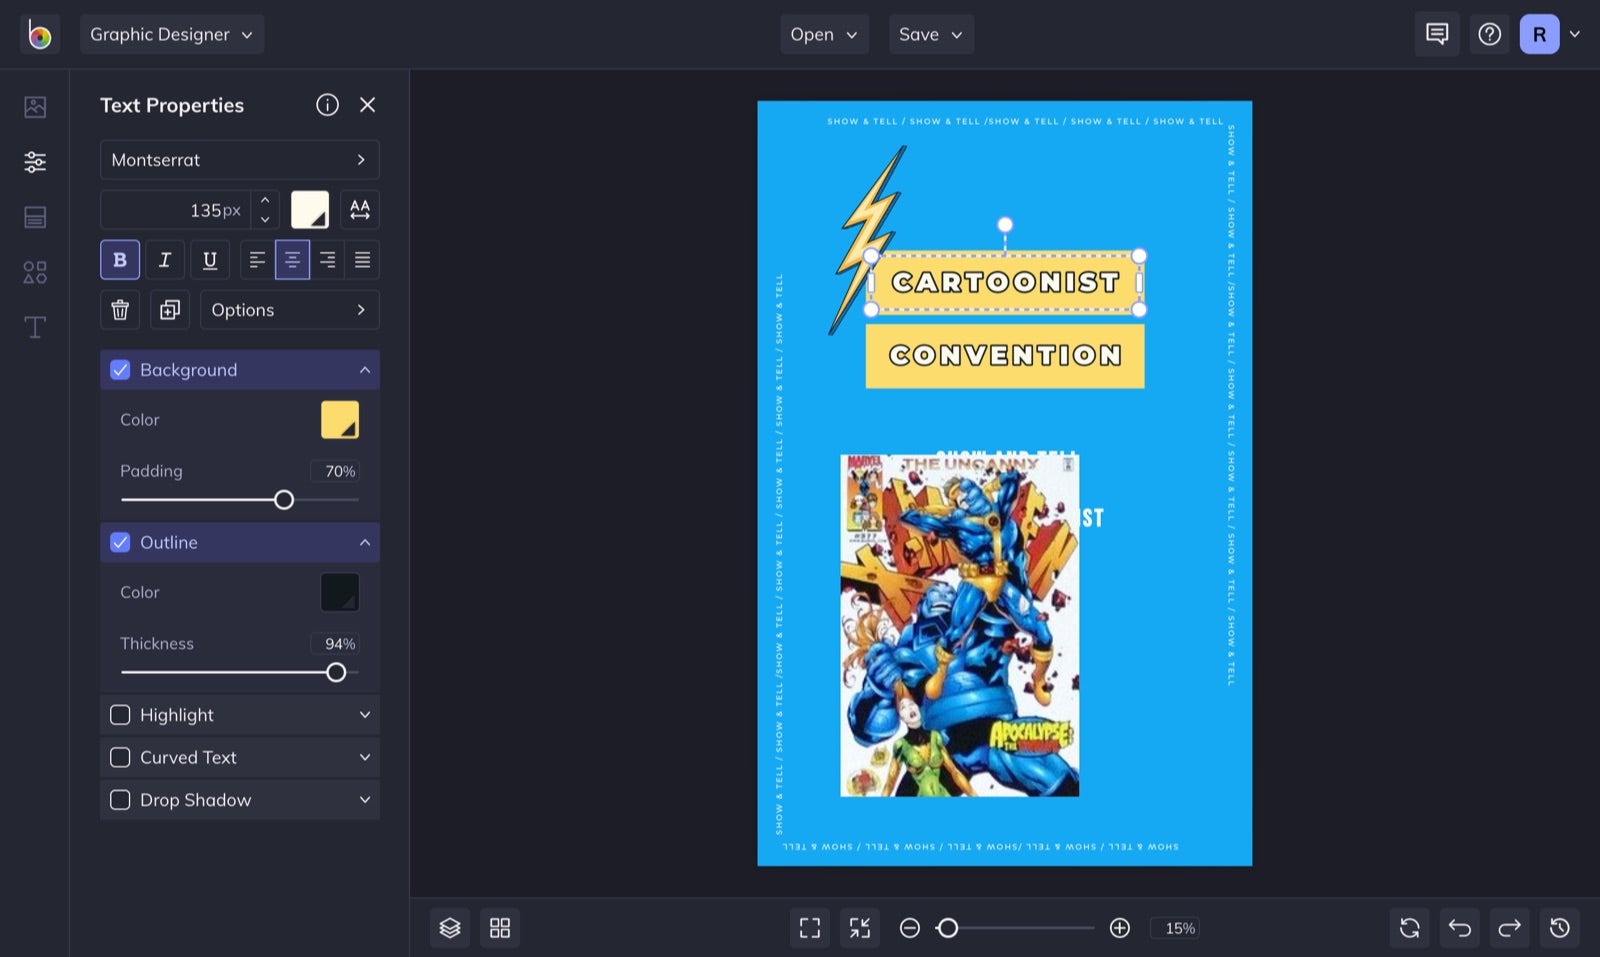Toggle bold text formatting
1600x957 pixels.
pyautogui.click(x=119, y=259)
